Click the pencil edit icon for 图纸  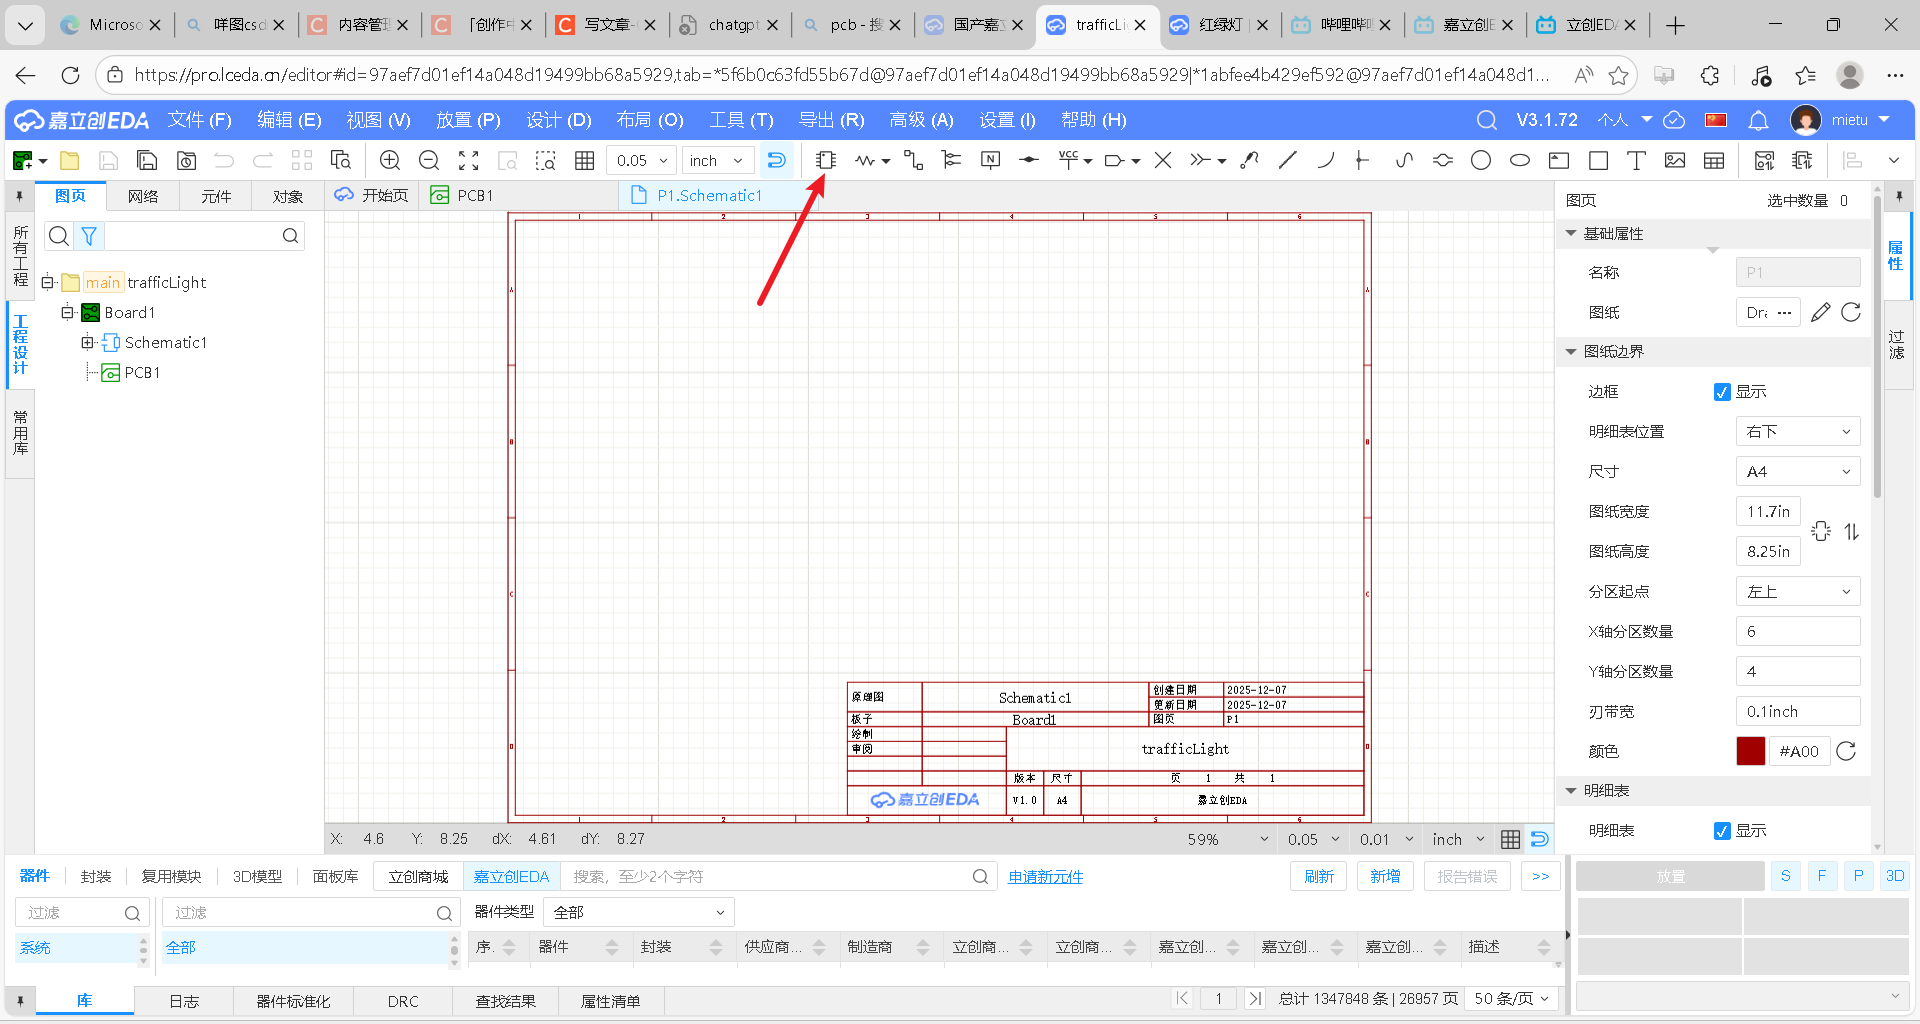1821,312
